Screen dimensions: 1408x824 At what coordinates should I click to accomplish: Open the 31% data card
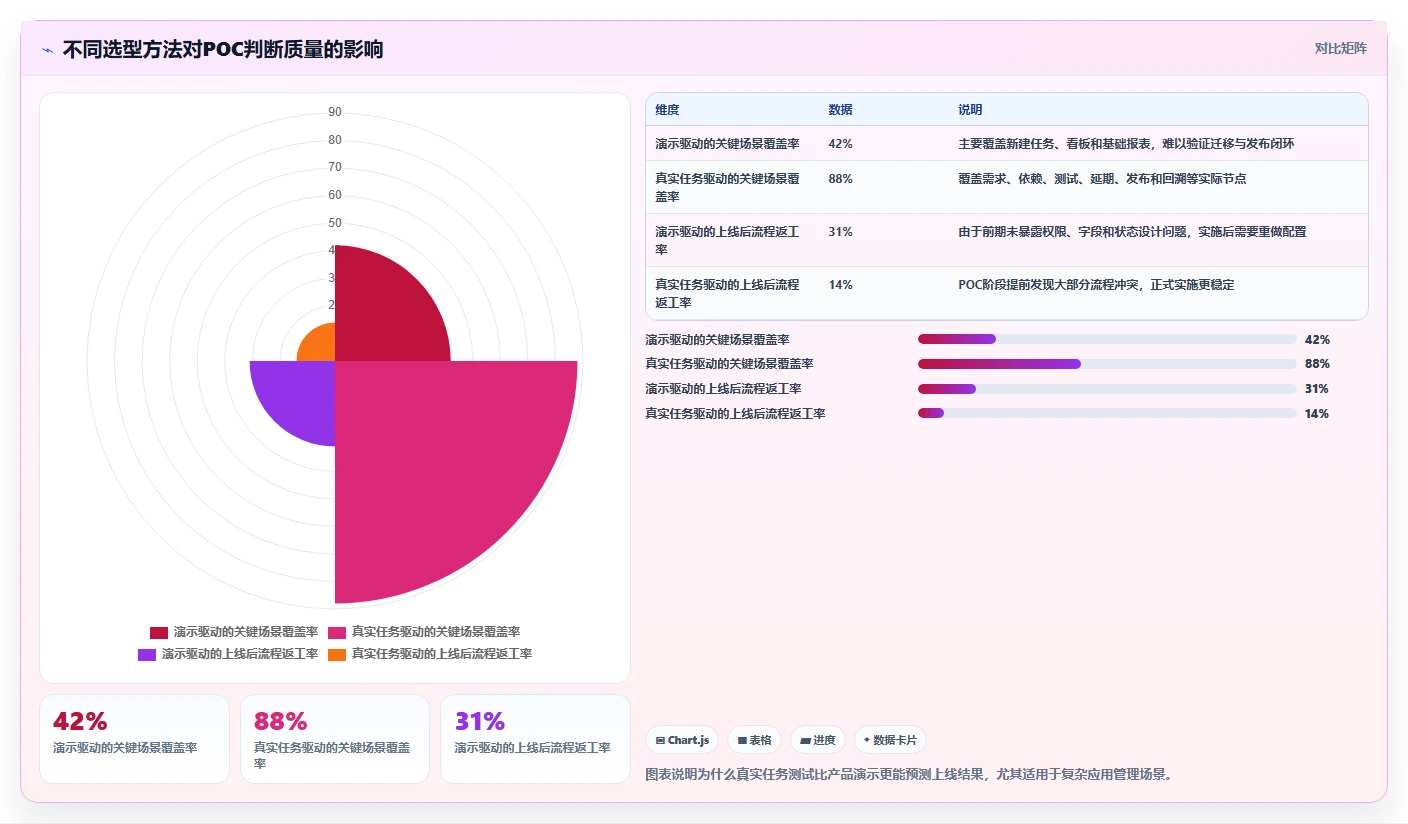pos(535,739)
